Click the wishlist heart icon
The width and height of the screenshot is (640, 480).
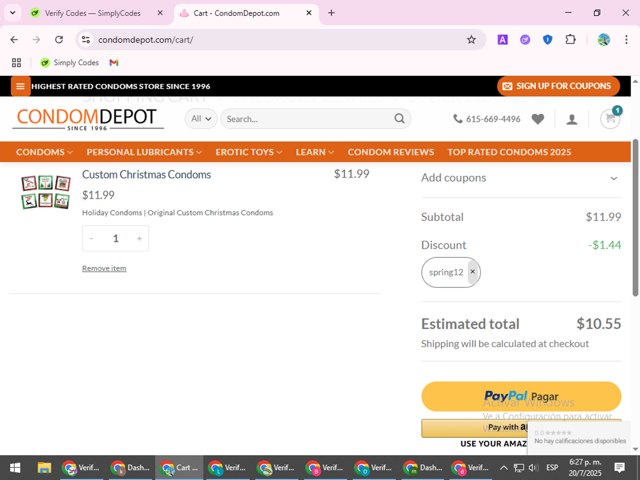[x=538, y=119]
